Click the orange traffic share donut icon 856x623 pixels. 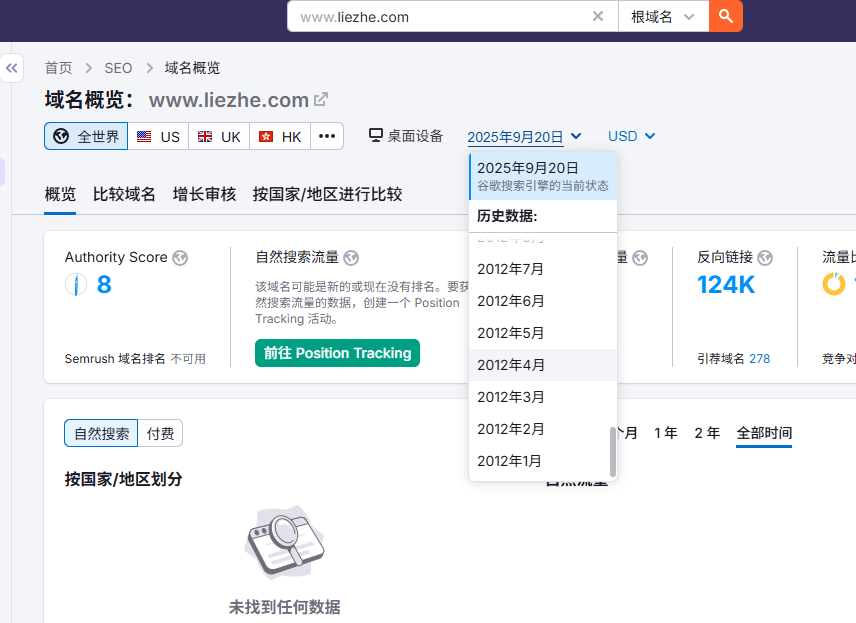[834, 284]
